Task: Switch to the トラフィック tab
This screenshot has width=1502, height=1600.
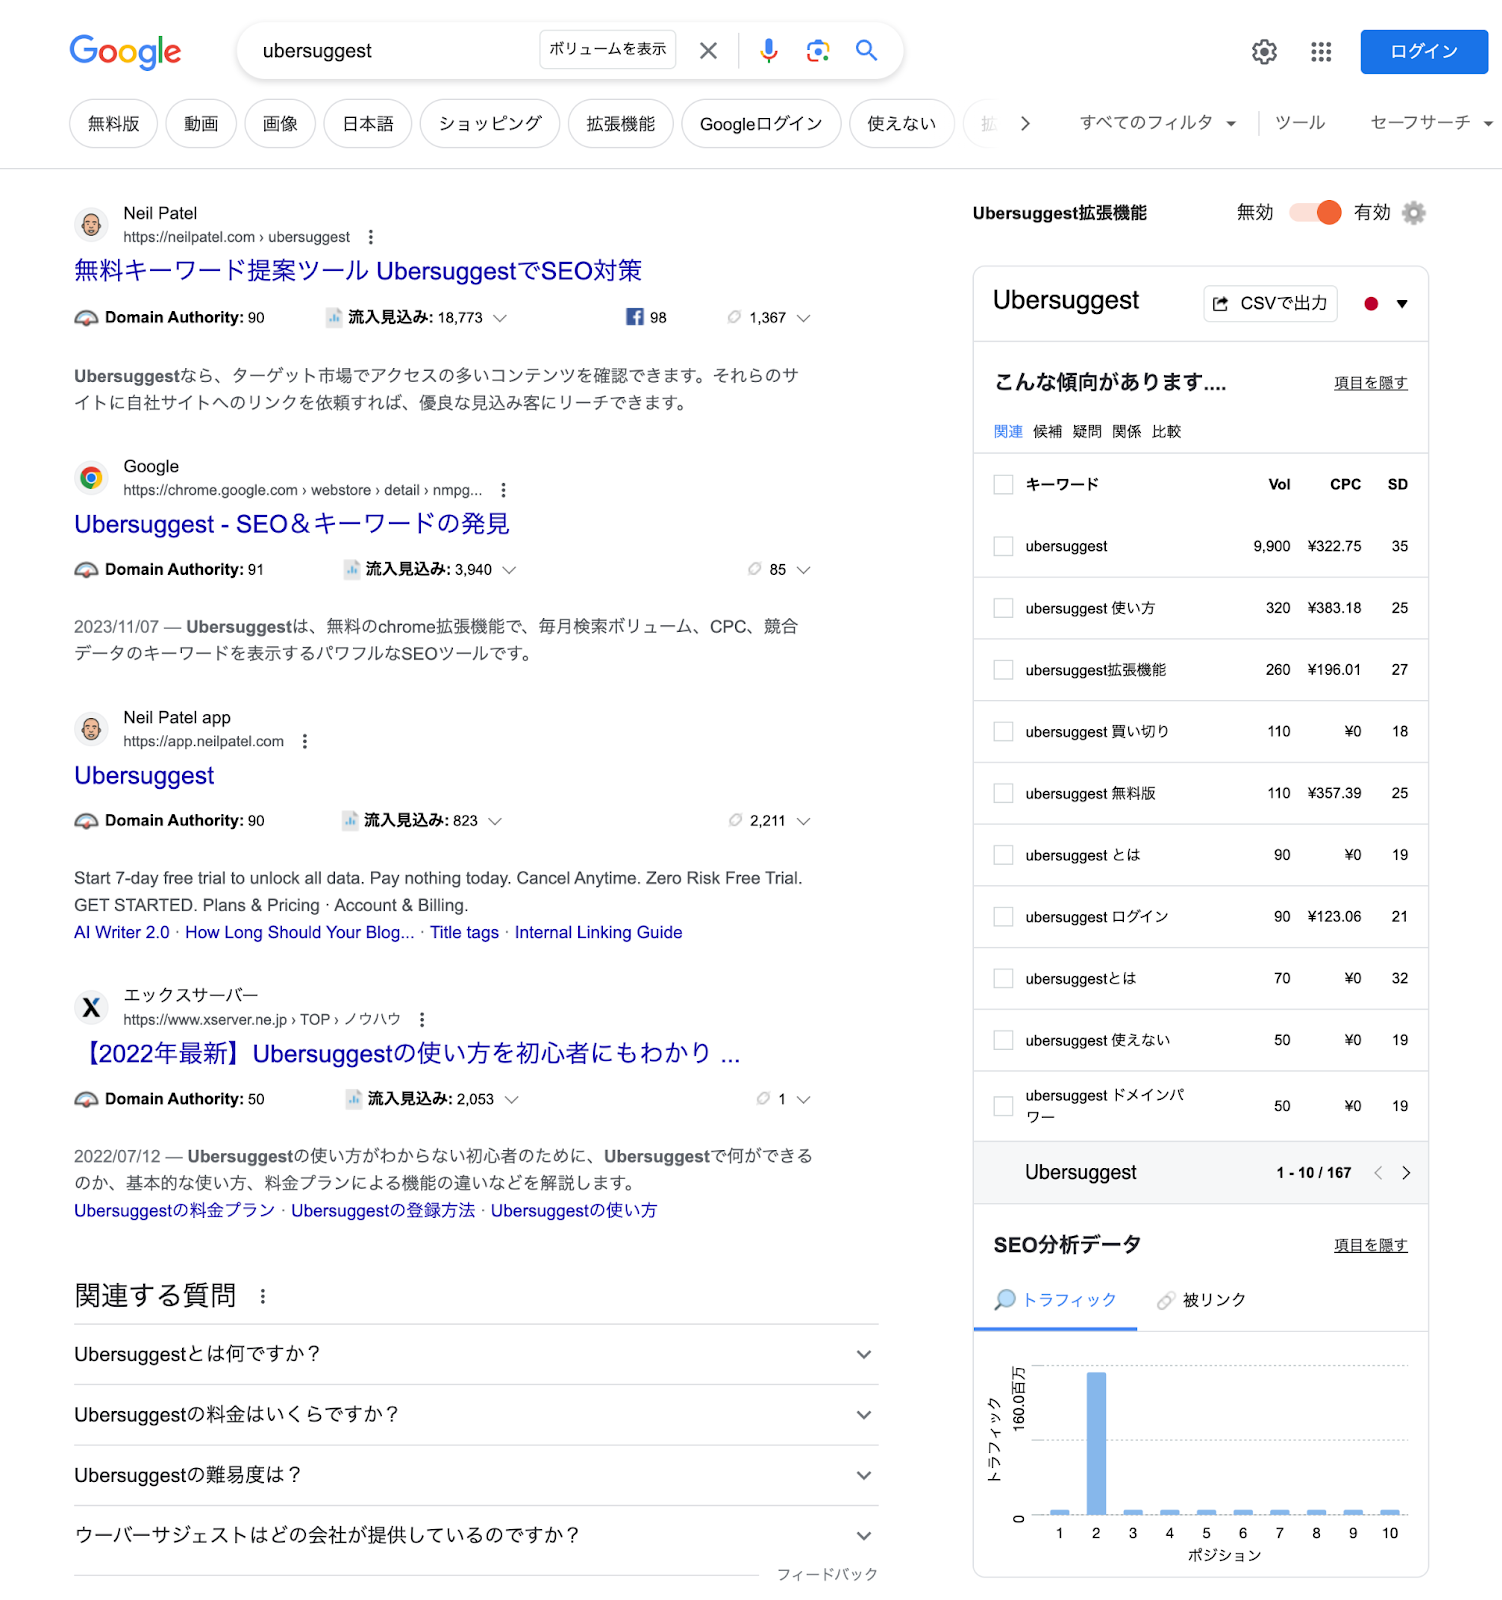Action: [1055, 1300]
